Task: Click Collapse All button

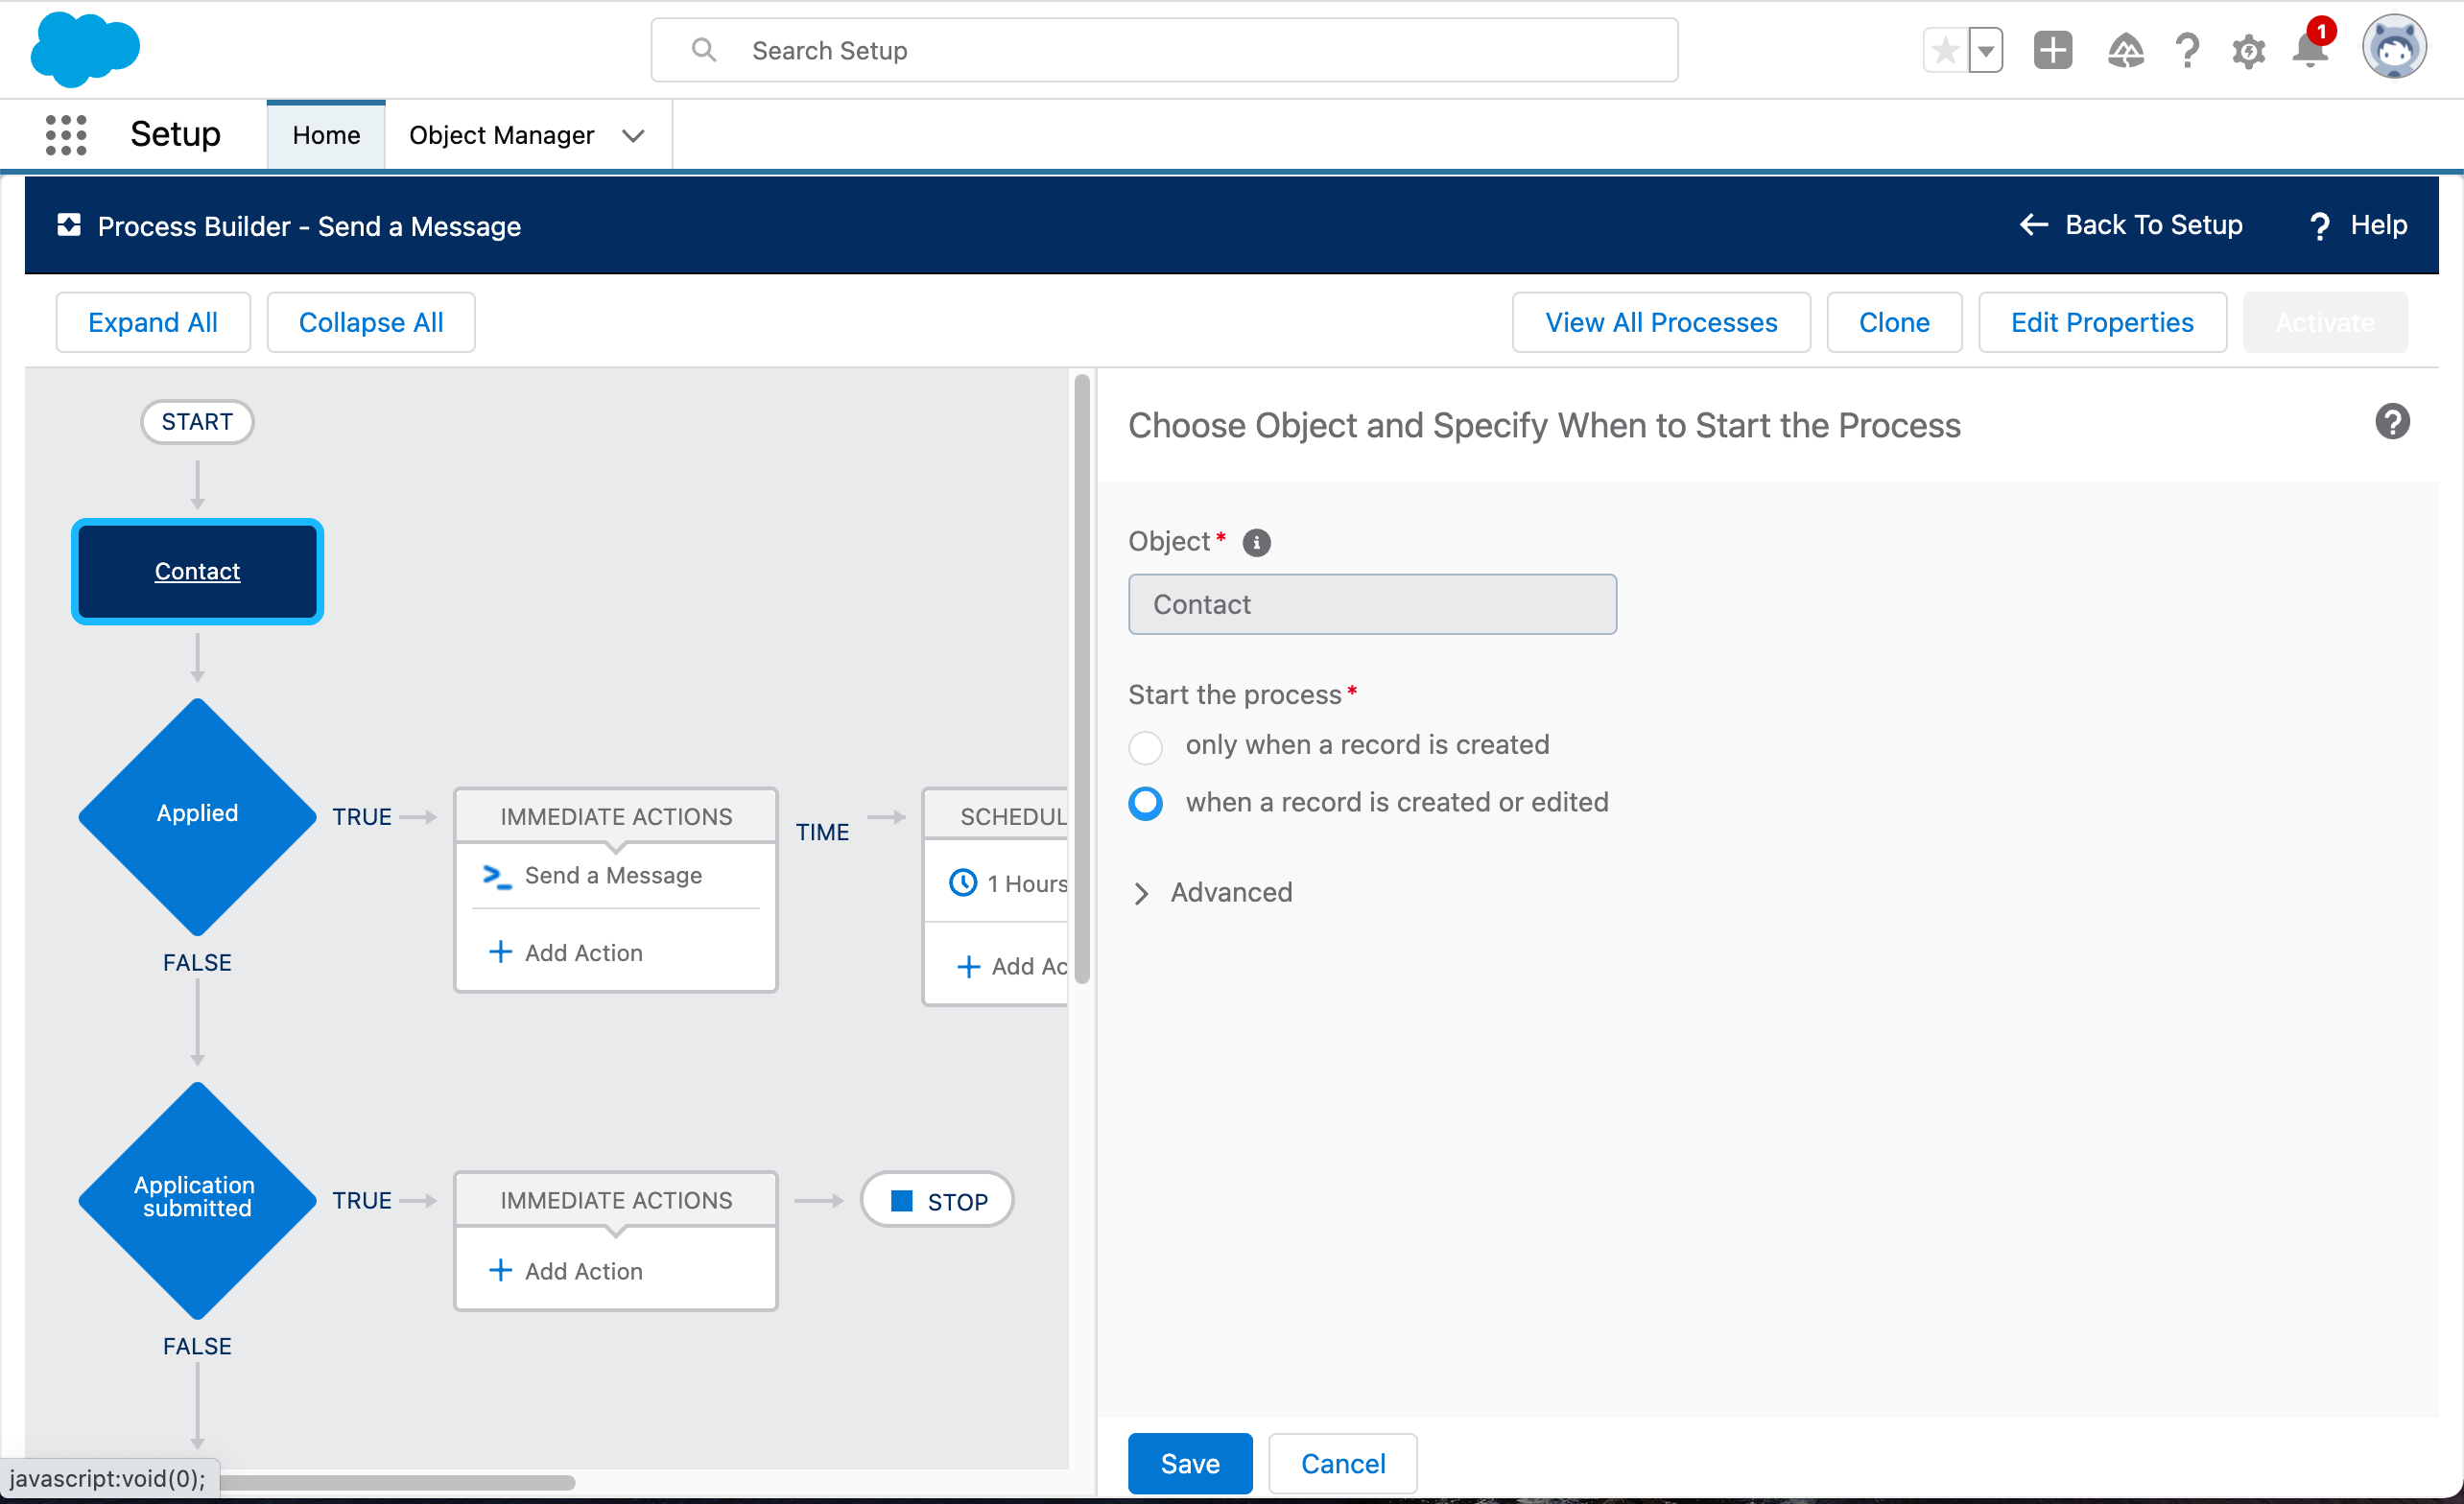Action: coord(371,322)
